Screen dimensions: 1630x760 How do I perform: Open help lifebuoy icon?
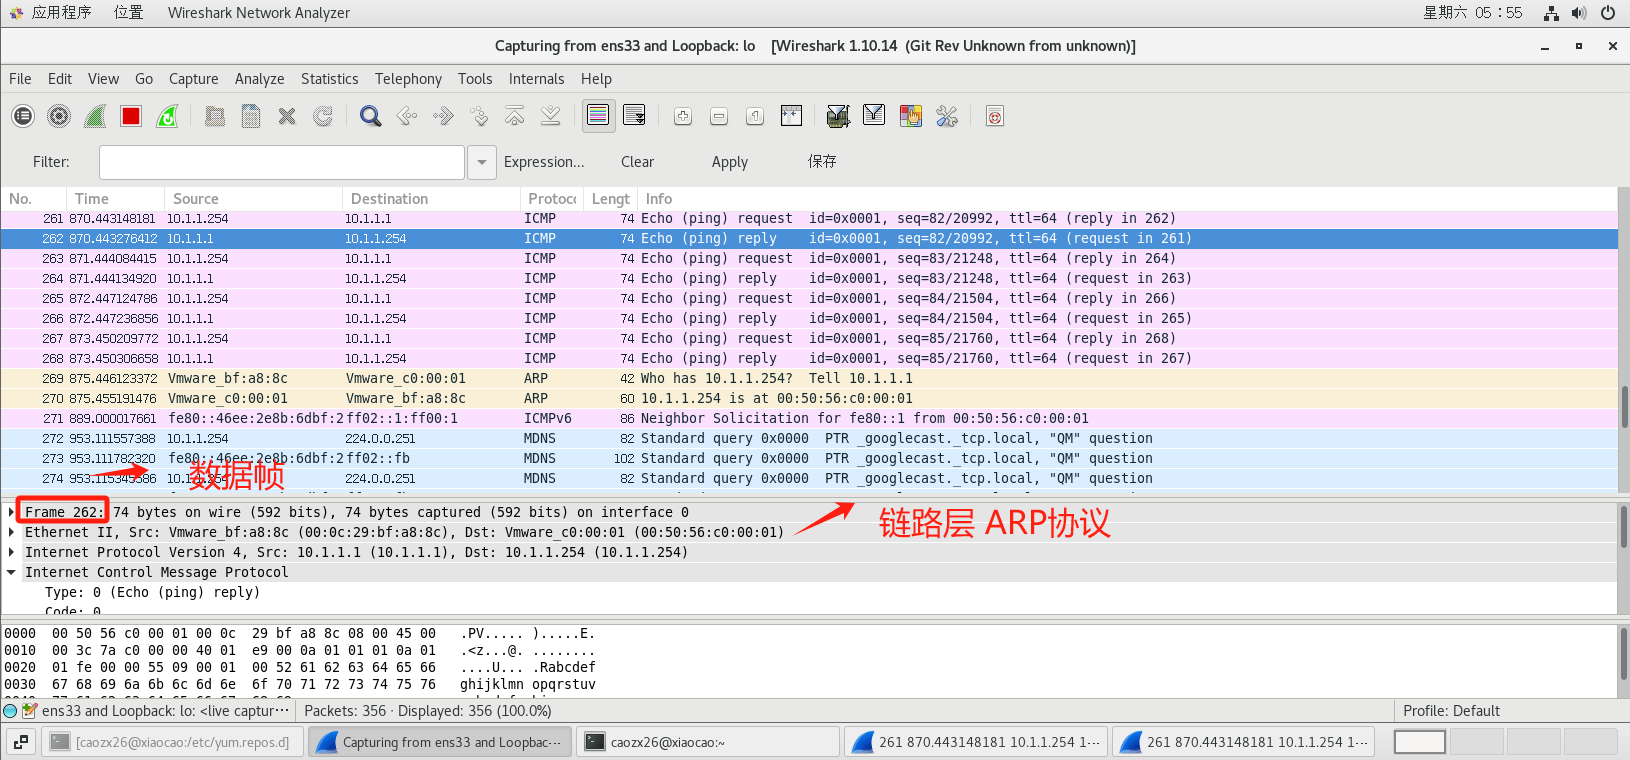pyautogui.click(x=994, y=116)
